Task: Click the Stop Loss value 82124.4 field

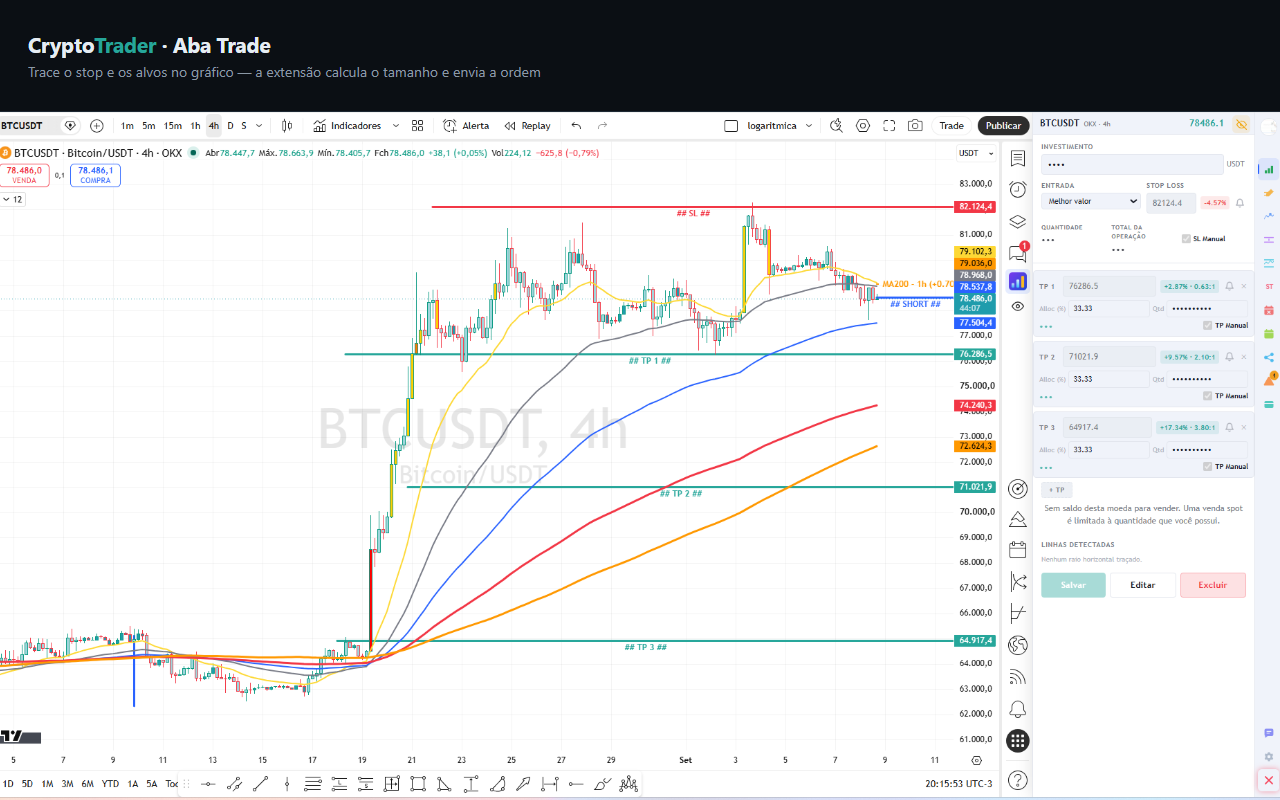Action: pyautogui.click(x=1171, y=203)
